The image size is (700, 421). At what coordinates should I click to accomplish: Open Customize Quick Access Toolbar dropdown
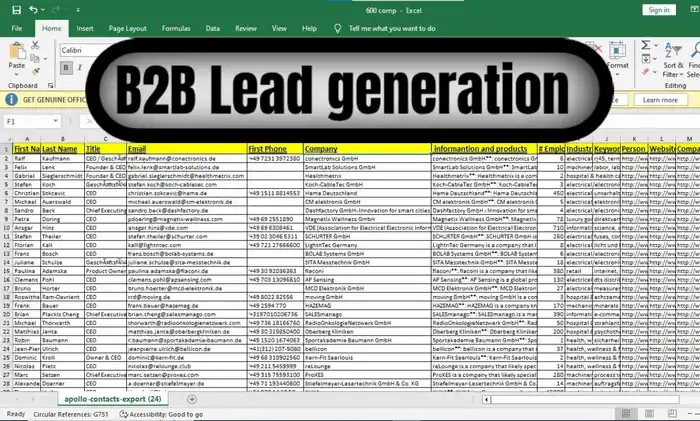(78, 10)
